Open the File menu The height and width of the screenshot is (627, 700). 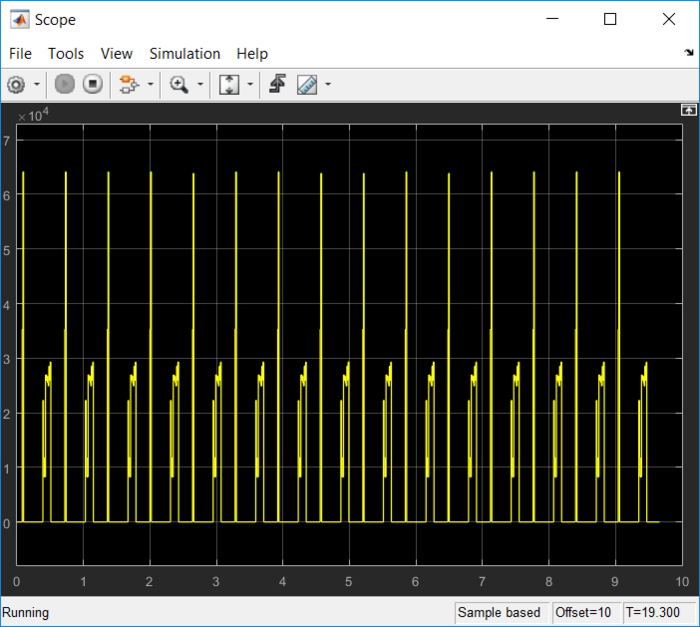tap(20, 54)
